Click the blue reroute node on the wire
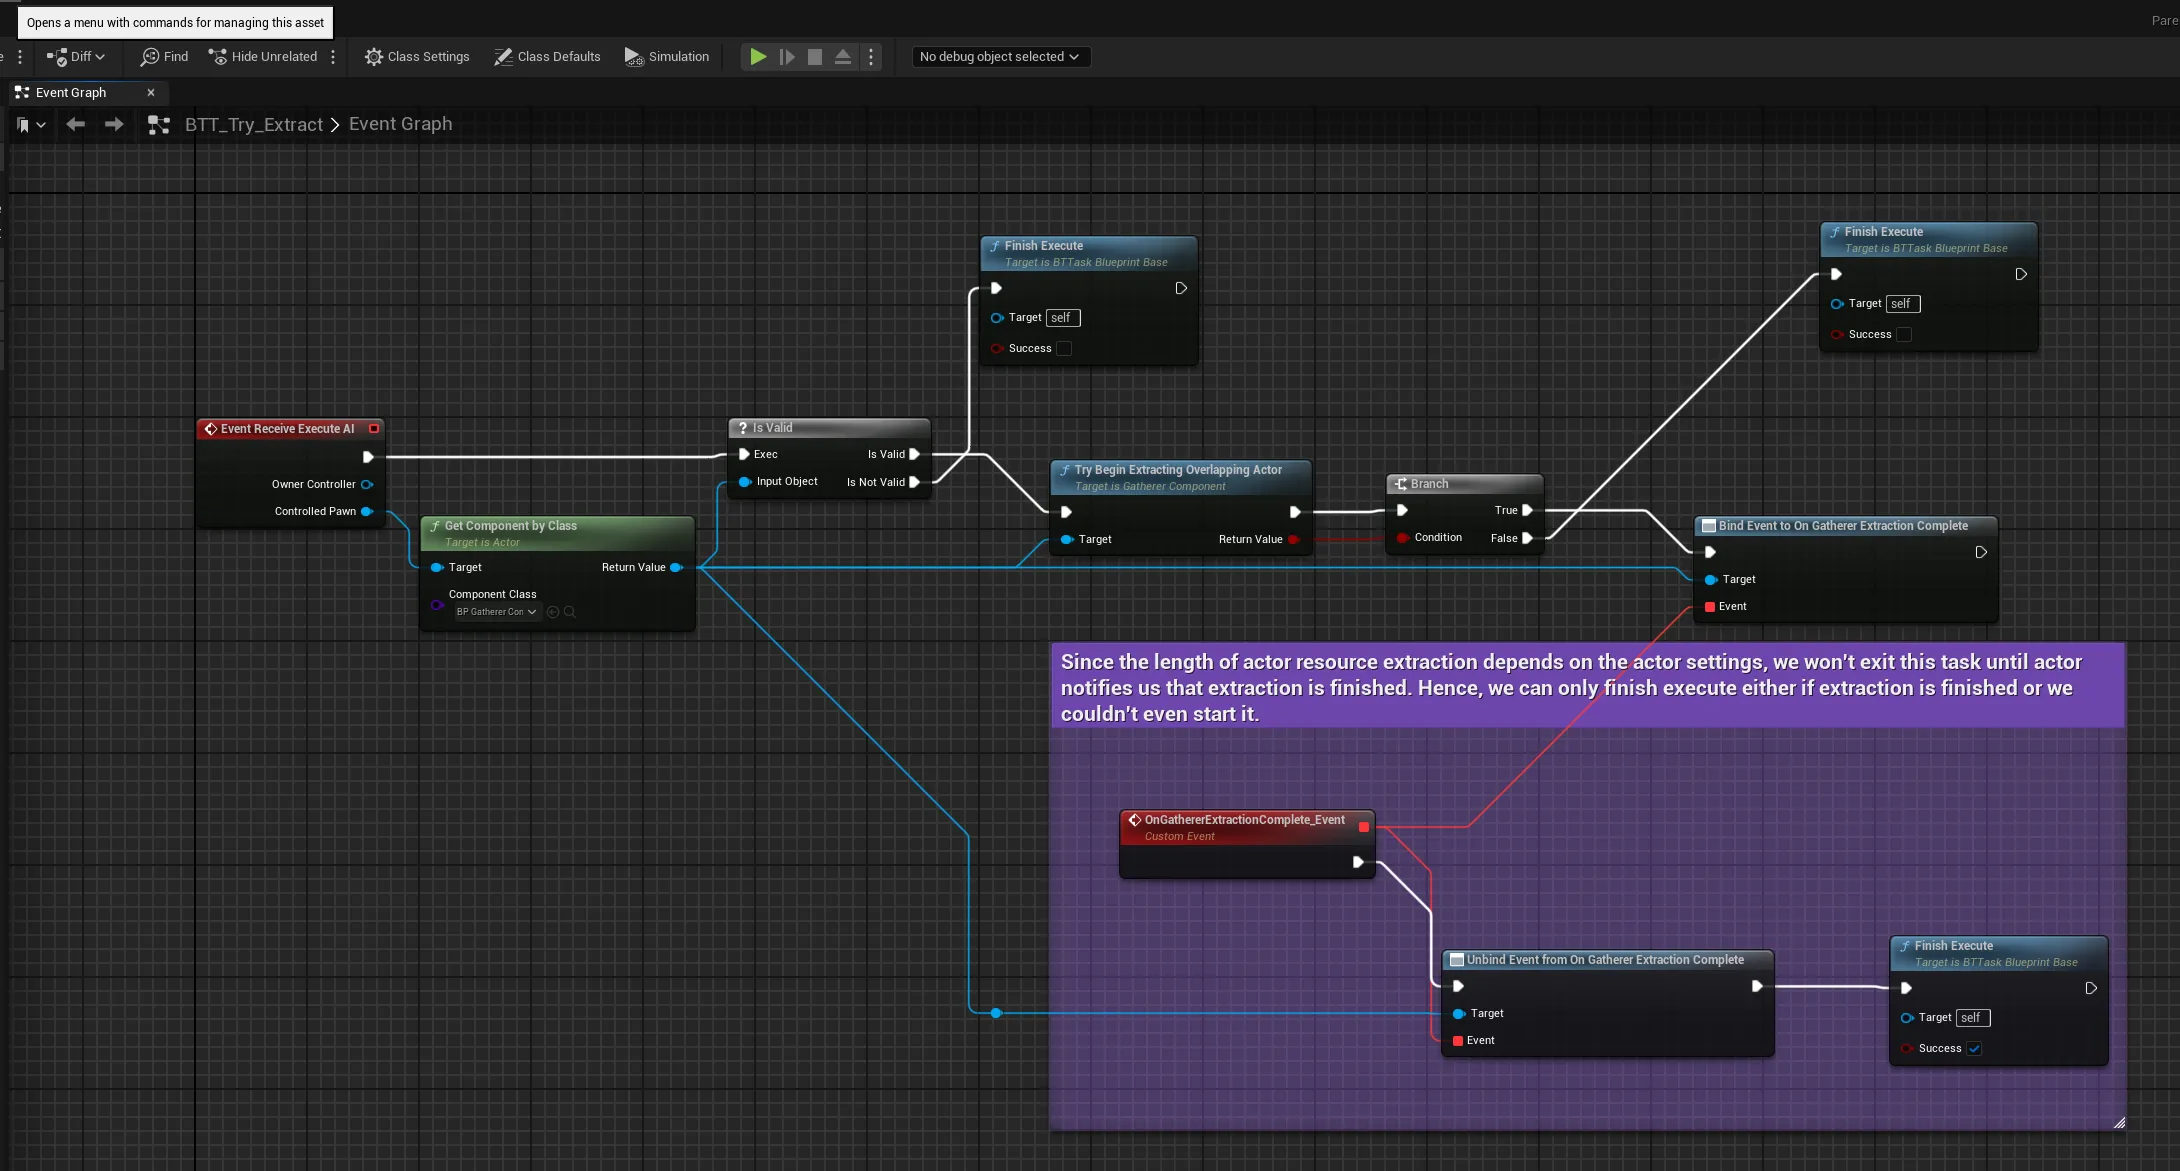Viewport: 2180px width, 1171px height. pos(996,1013)
